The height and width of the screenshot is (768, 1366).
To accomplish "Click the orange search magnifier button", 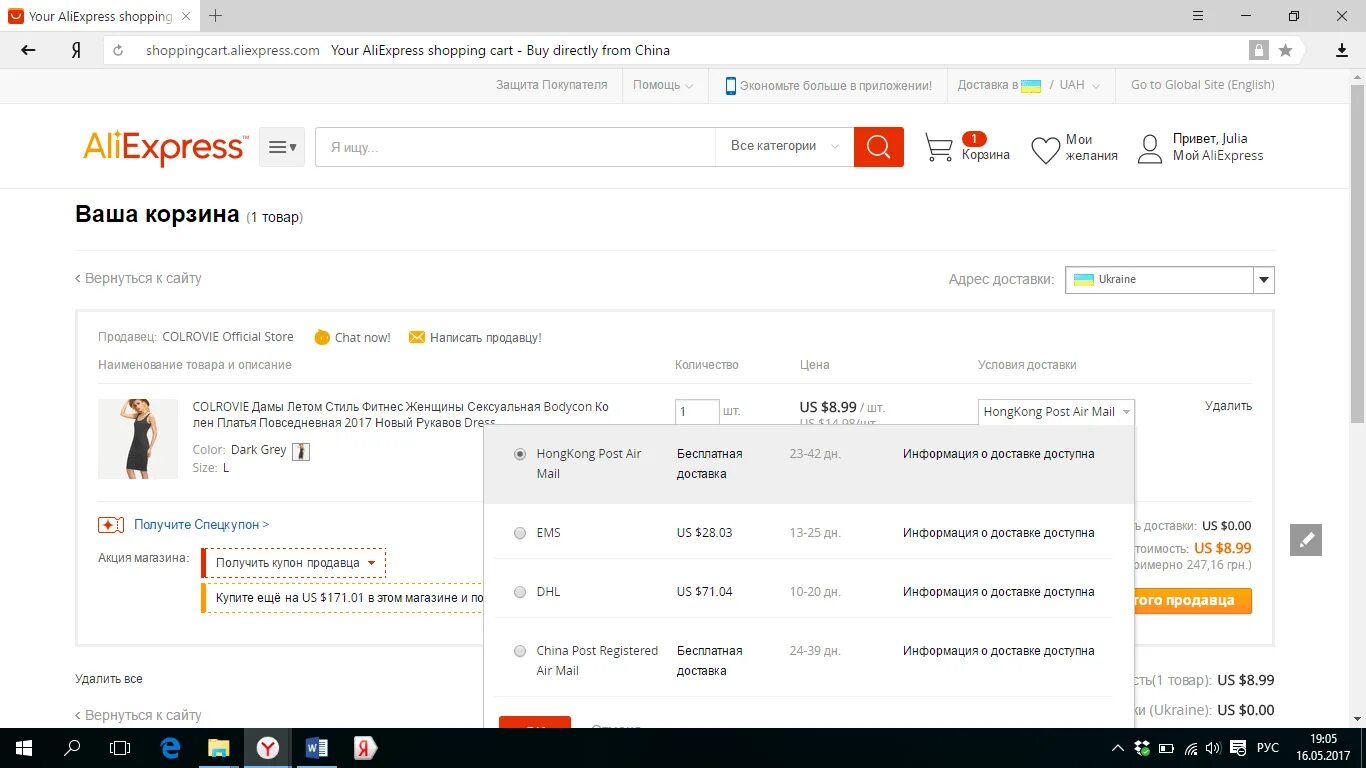I will click(x=878, y=147).
